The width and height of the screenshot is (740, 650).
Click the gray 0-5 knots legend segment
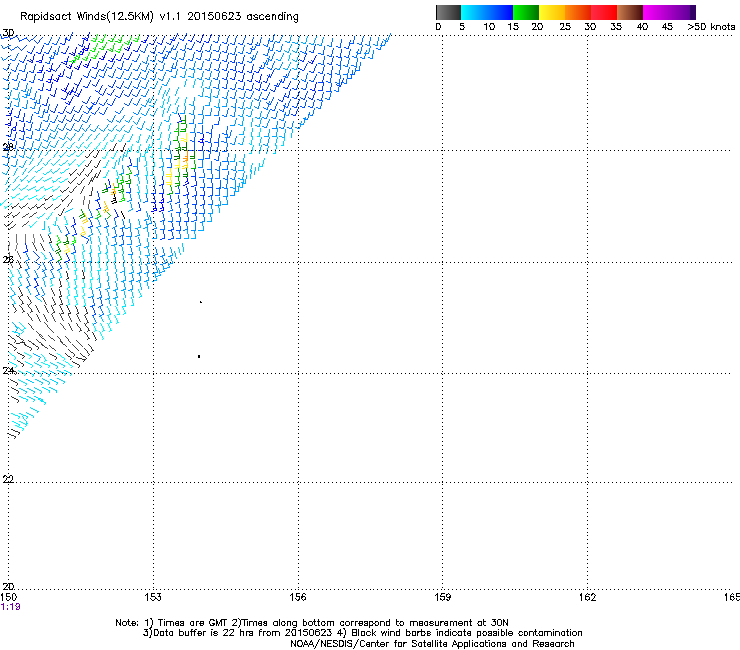[x=448, y=12]
